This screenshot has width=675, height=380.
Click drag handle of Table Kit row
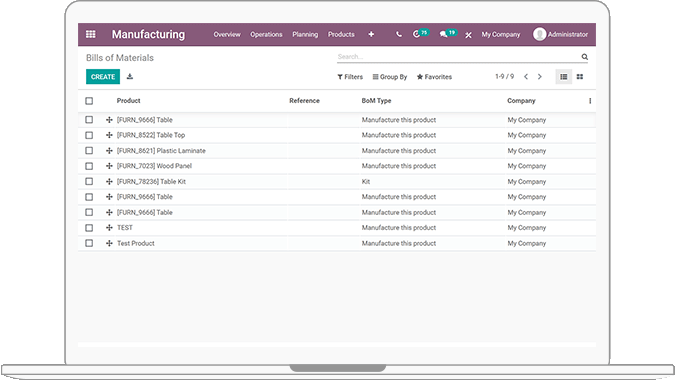pos(109,181)
